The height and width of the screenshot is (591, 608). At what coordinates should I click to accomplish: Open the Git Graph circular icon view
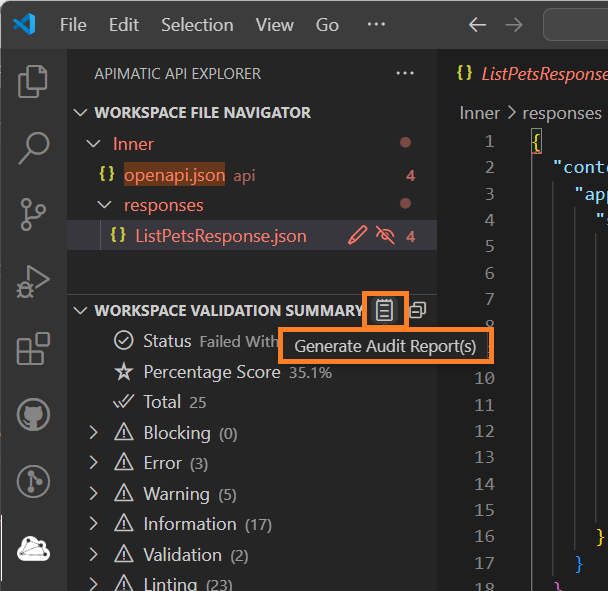(33, 481)
